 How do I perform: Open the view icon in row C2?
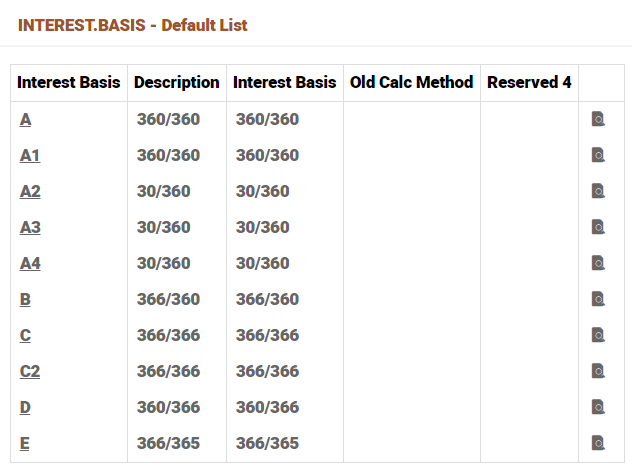click(x=598, y=371)
